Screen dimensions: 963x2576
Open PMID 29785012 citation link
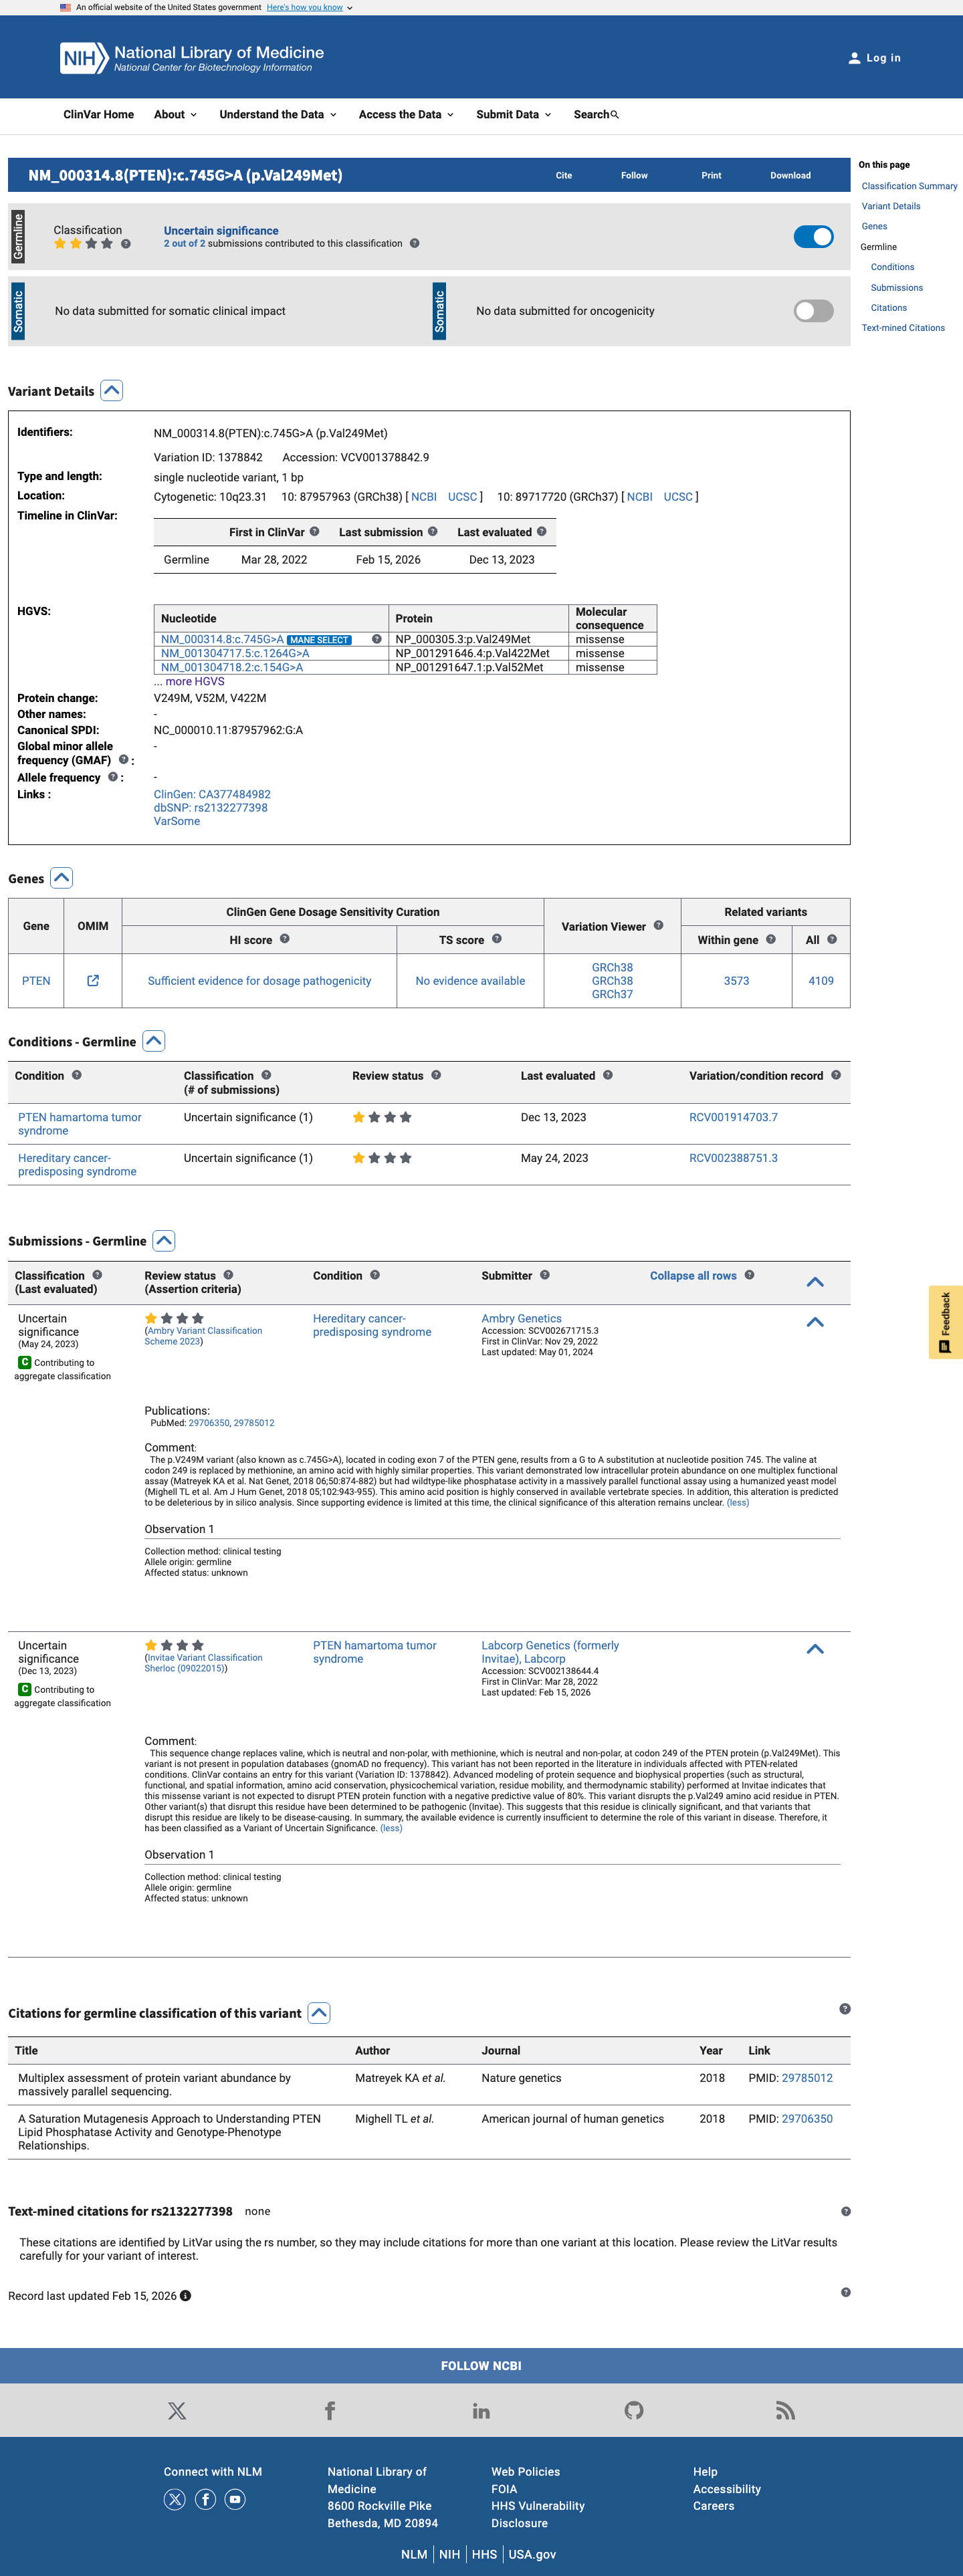point(807,2078)
